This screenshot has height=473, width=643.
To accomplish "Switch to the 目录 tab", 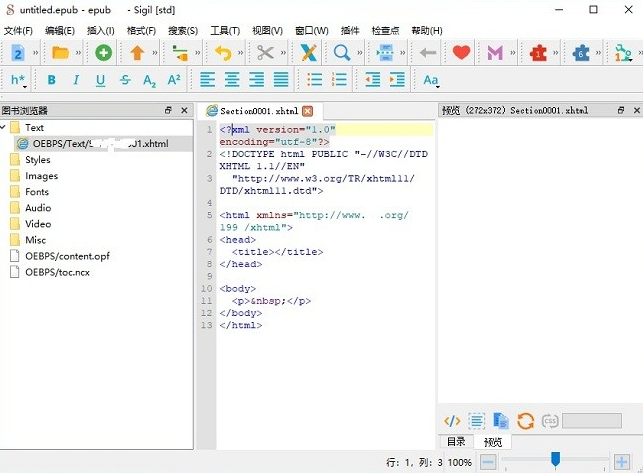I will 456,442.
